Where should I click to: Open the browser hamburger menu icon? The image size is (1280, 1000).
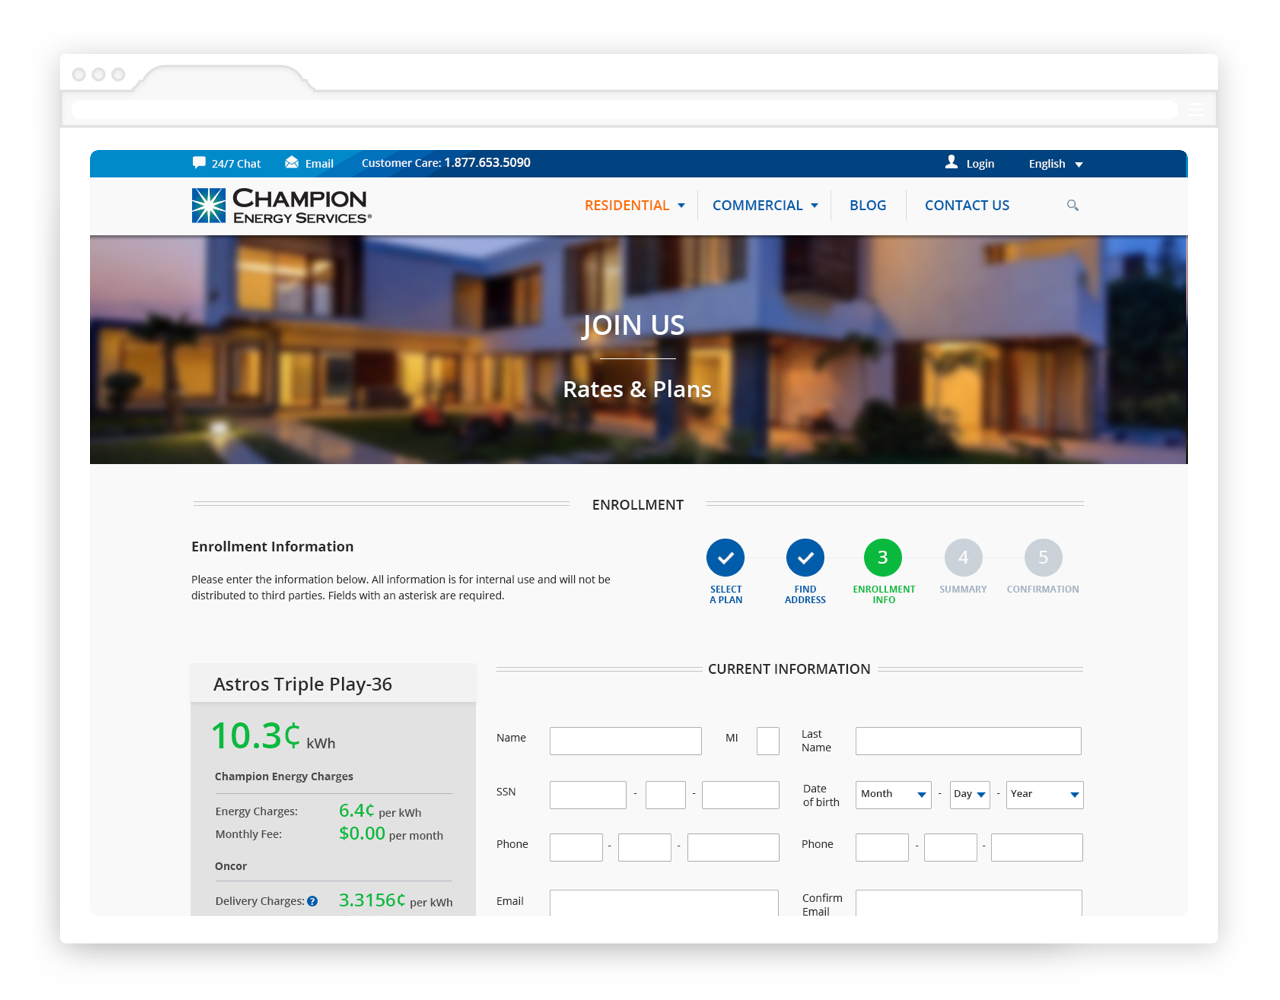(1197, 109)
